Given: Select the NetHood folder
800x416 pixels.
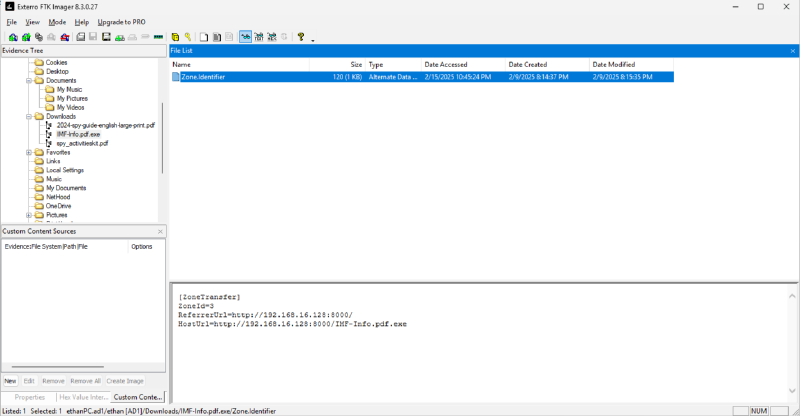Looking at the screenshot, I should (x=58, y=197).
